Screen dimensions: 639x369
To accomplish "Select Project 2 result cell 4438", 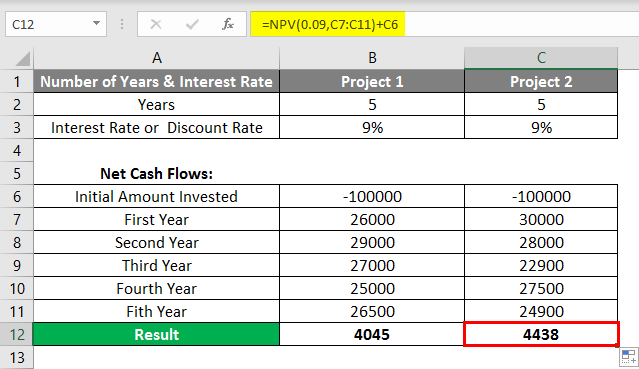I will [x=541, y=334].
